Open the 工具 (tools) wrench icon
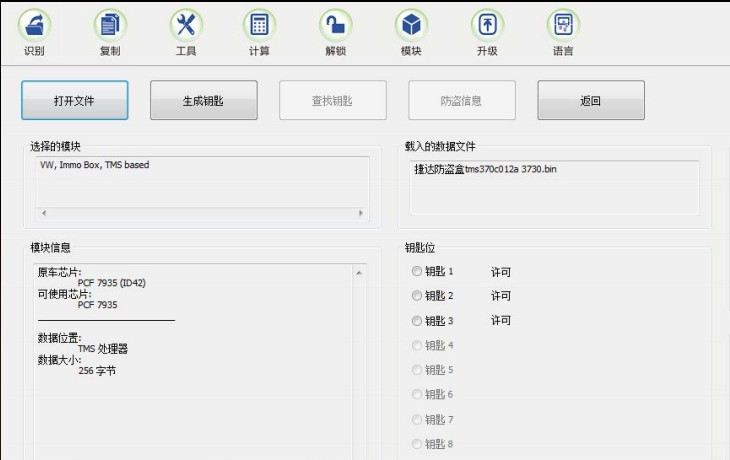This screenshot has width=730, height=460. click(186, 25)
